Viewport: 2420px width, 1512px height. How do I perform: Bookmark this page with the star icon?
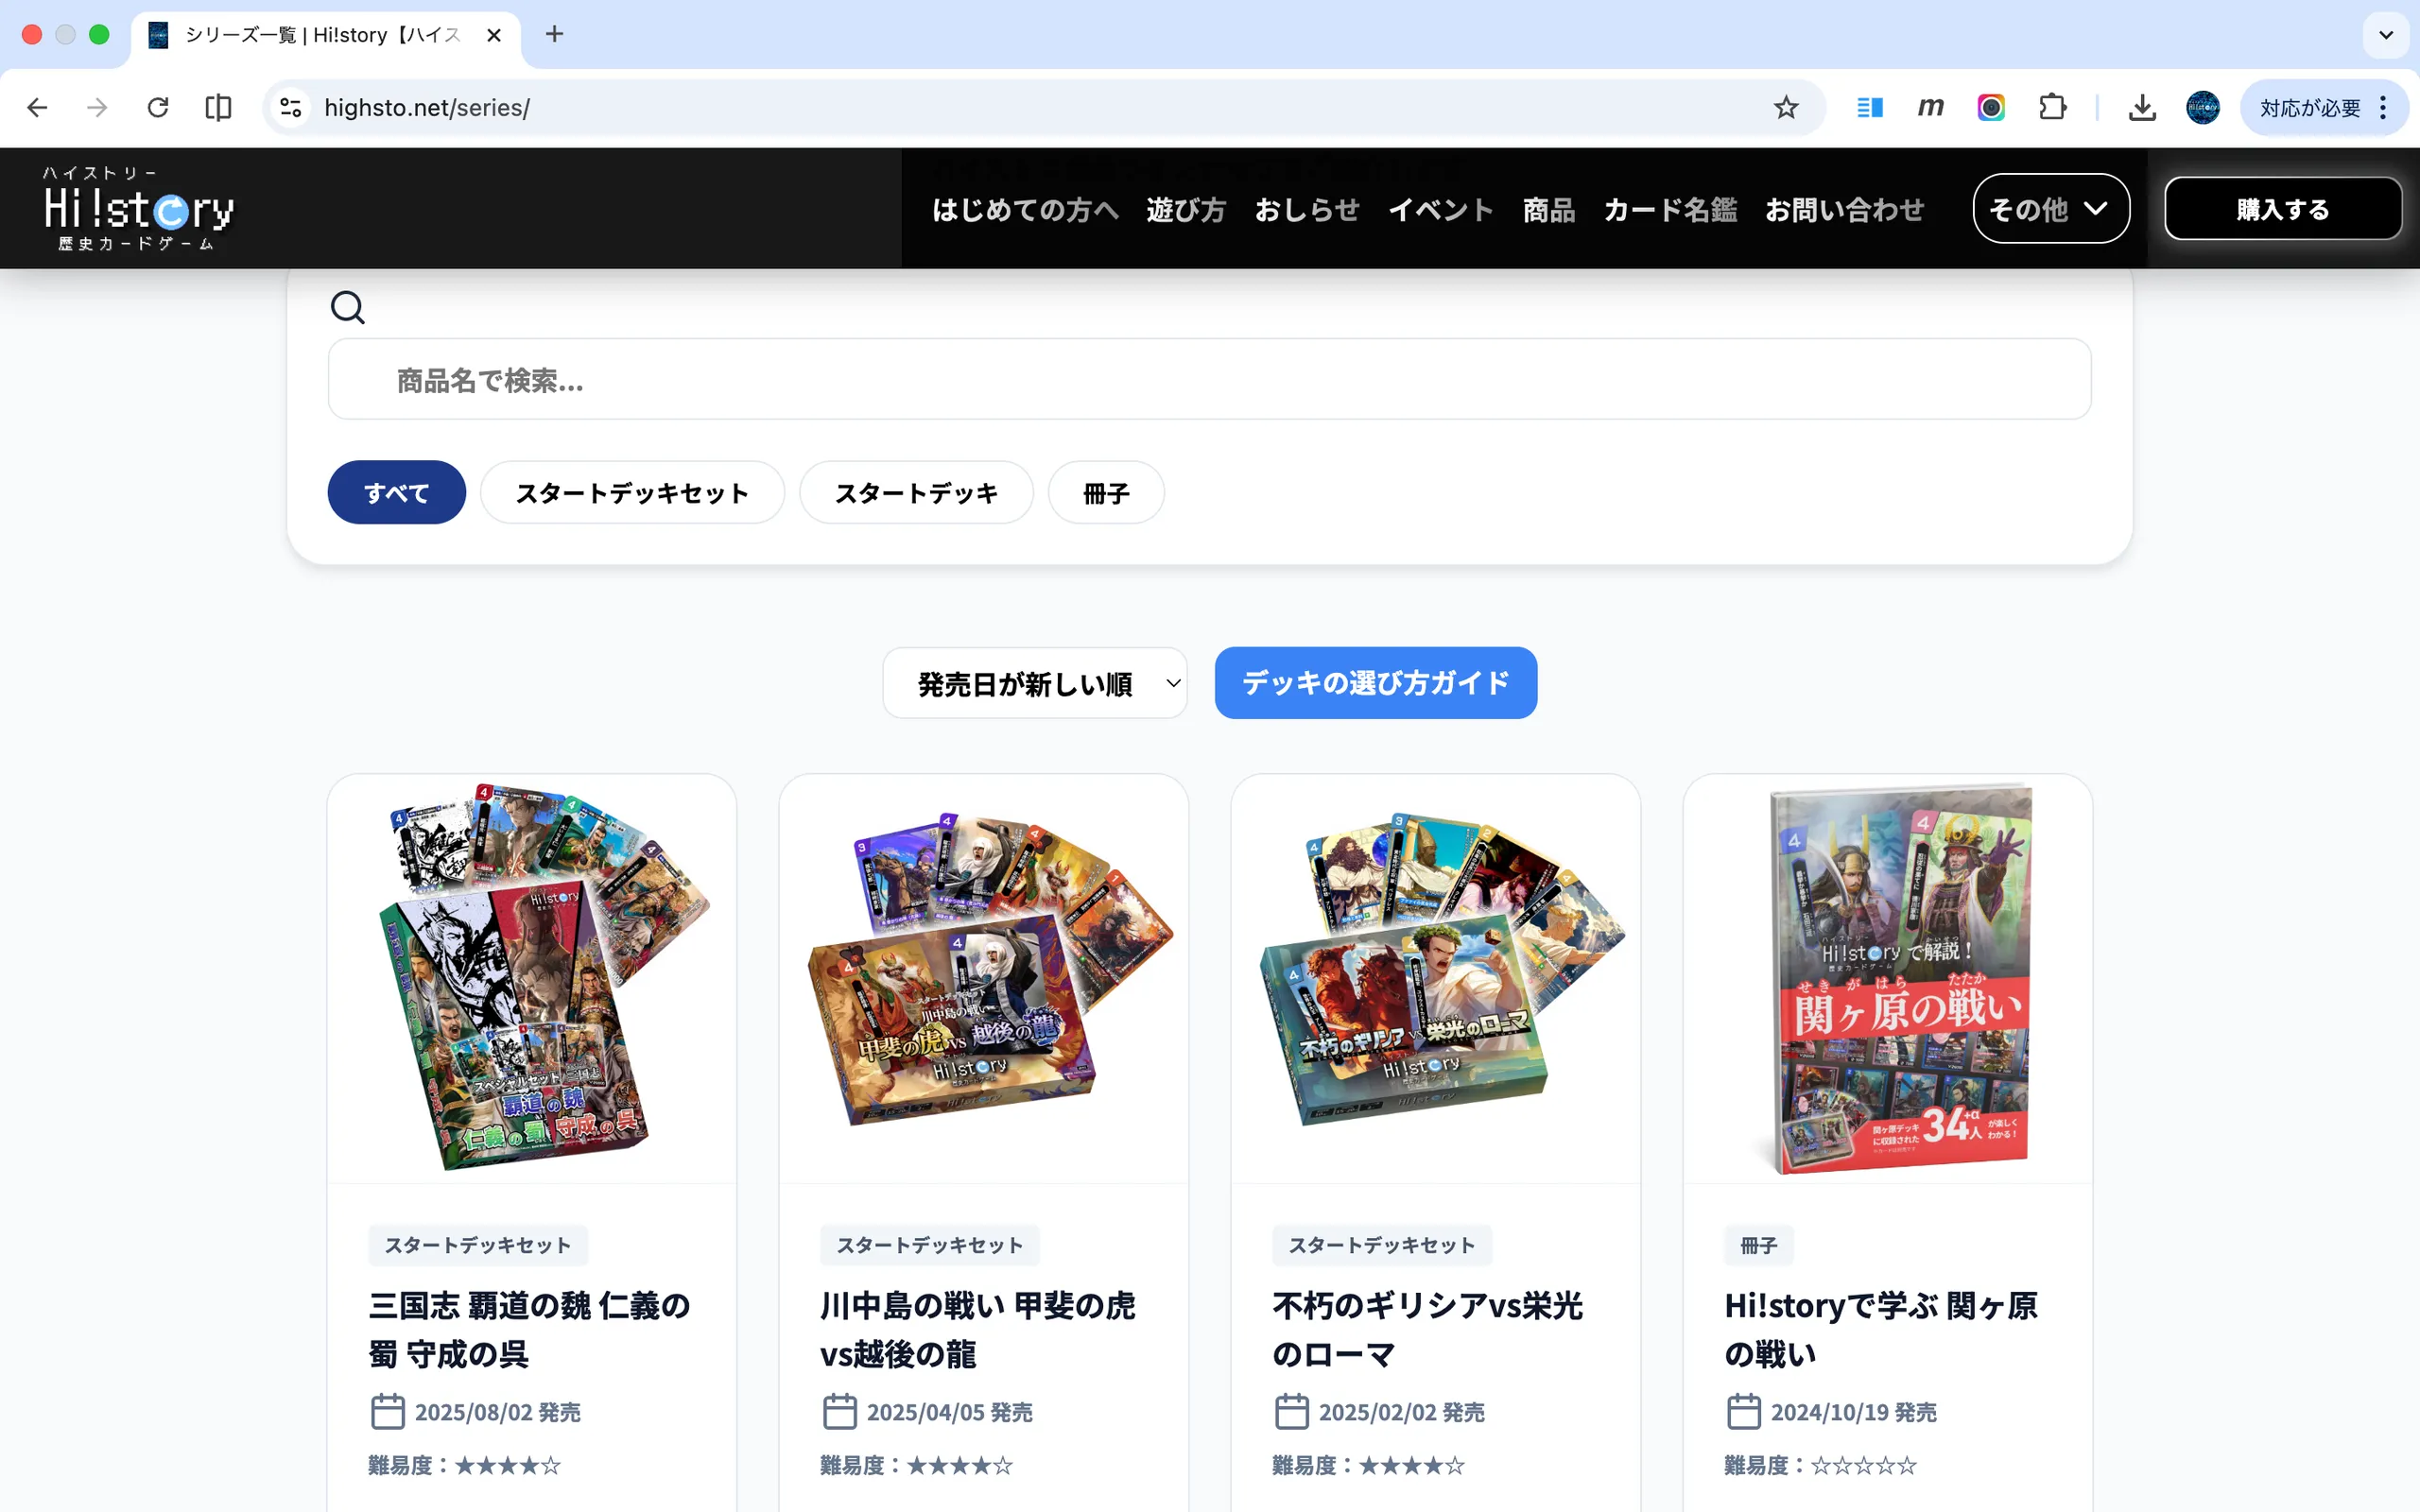[x=1785, y=107]
